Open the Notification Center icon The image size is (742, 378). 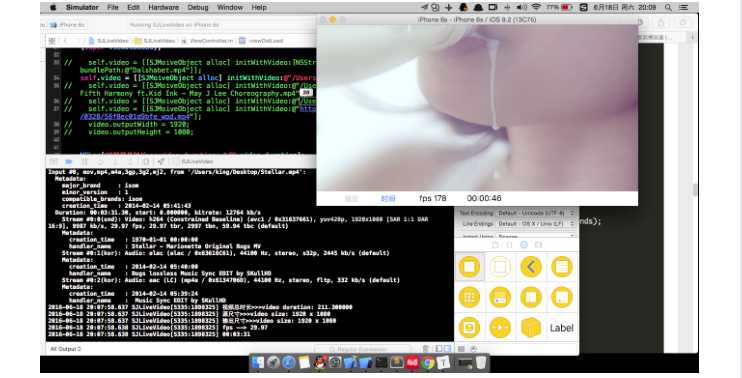coord(683,8)
